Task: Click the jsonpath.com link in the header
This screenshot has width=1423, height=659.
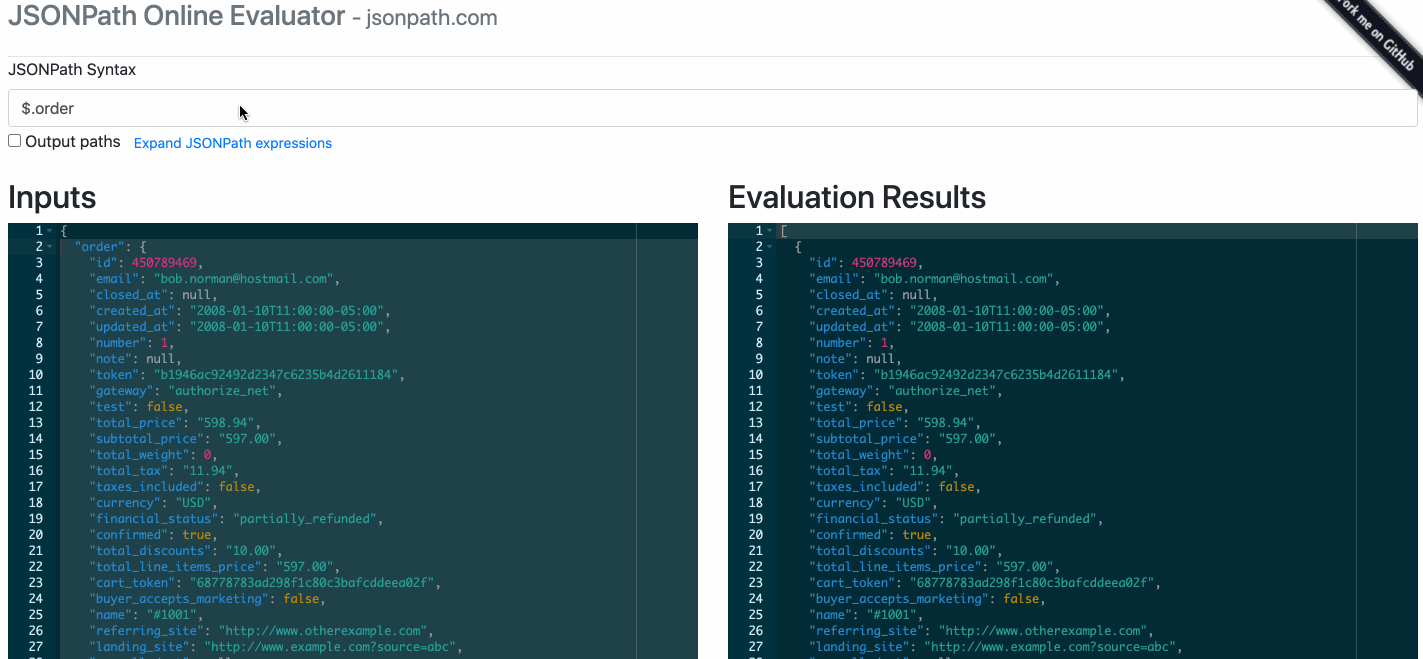Action: click(431, 17)
